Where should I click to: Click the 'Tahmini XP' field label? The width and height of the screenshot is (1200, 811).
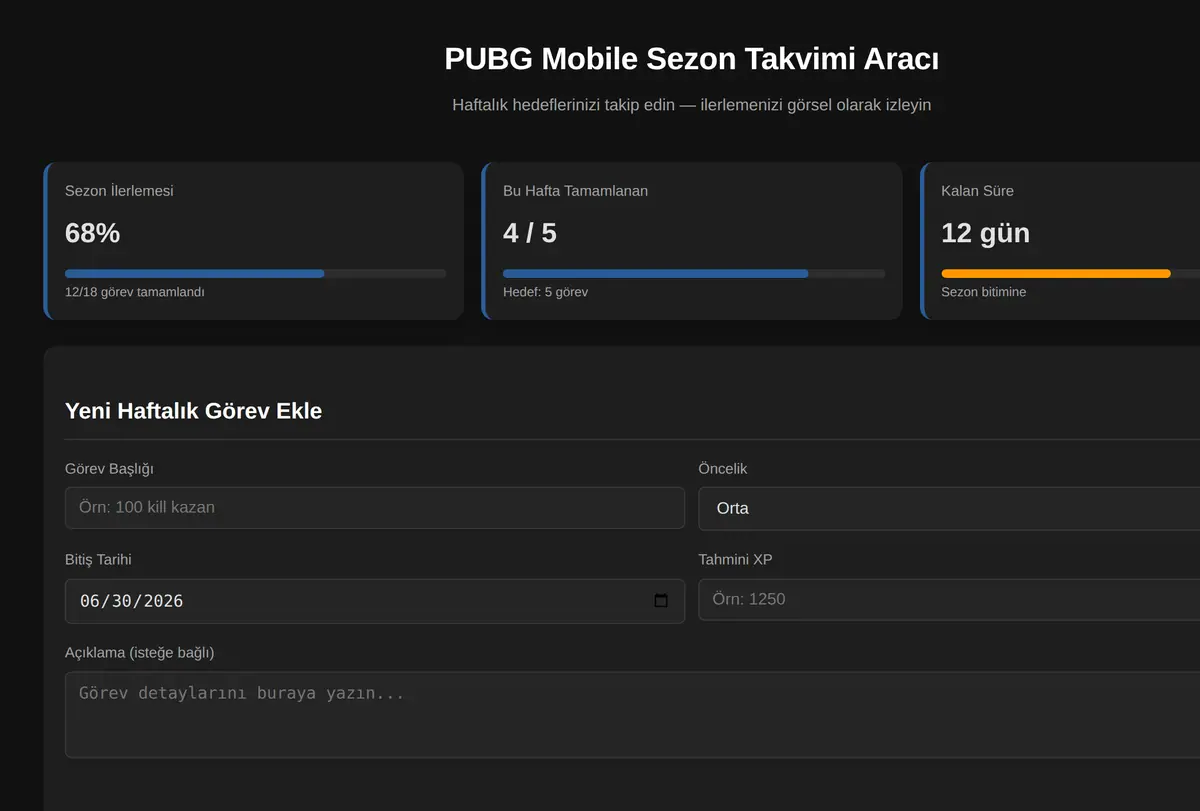pyautogui.click(x=735, y=560)
